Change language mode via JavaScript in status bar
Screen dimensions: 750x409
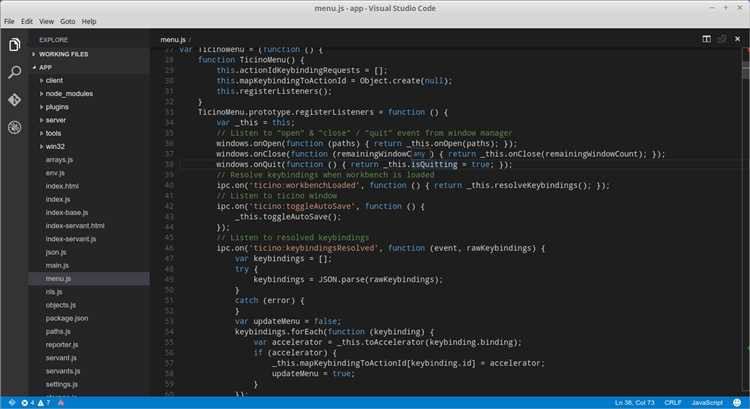coord(707,402)
